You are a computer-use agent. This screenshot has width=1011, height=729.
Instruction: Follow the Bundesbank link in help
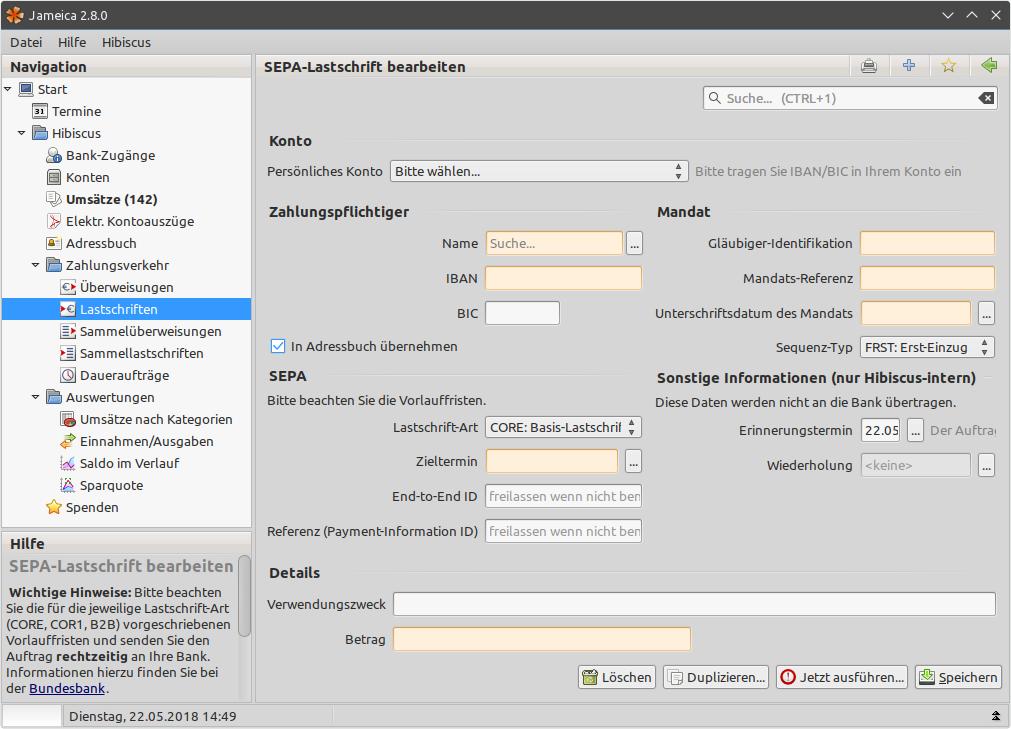(x=67, y=688)
